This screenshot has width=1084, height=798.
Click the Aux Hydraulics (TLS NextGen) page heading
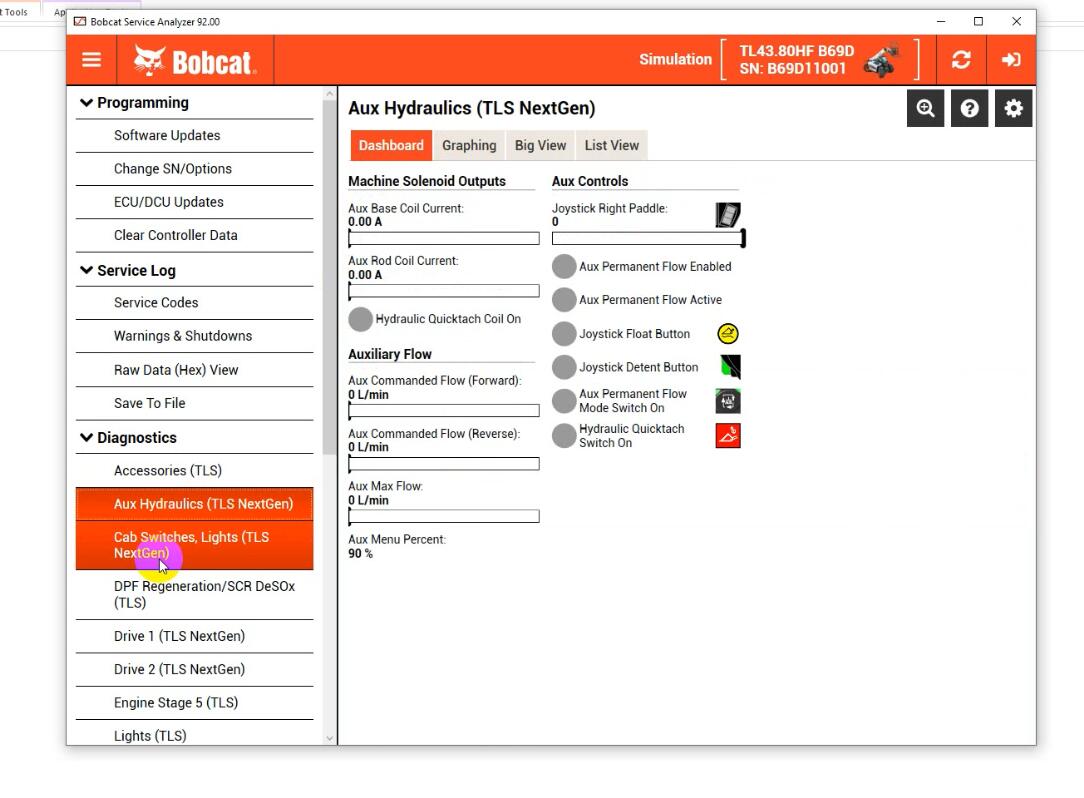pos(471,109)
